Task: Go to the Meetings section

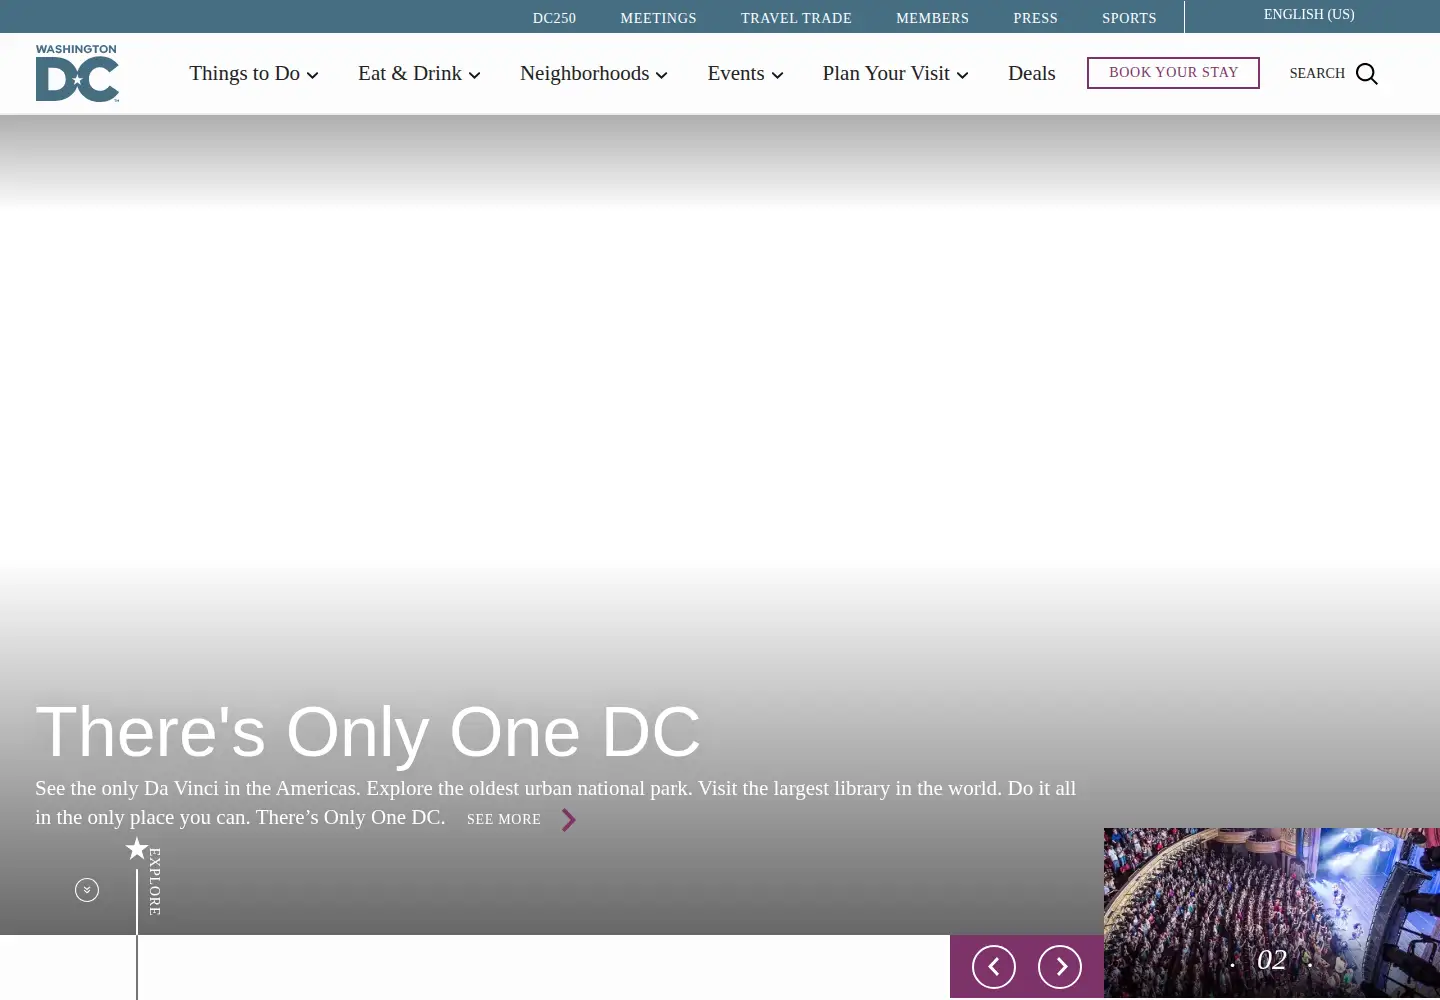Action: [x=658, y=18]
